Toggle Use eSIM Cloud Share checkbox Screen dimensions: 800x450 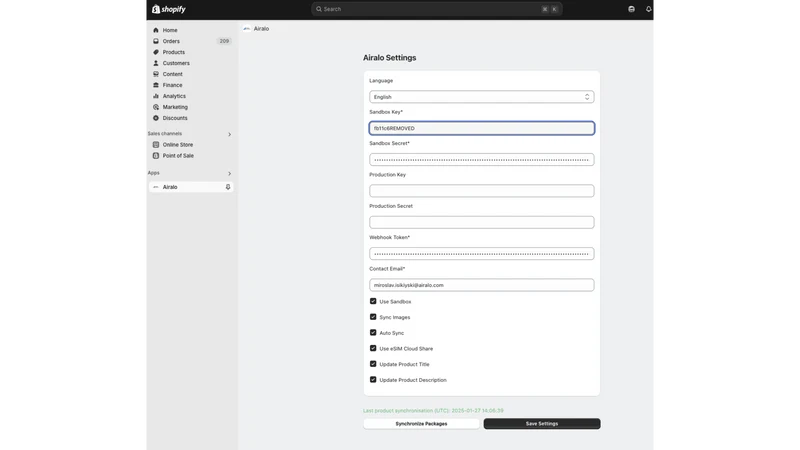coord(373,348)
